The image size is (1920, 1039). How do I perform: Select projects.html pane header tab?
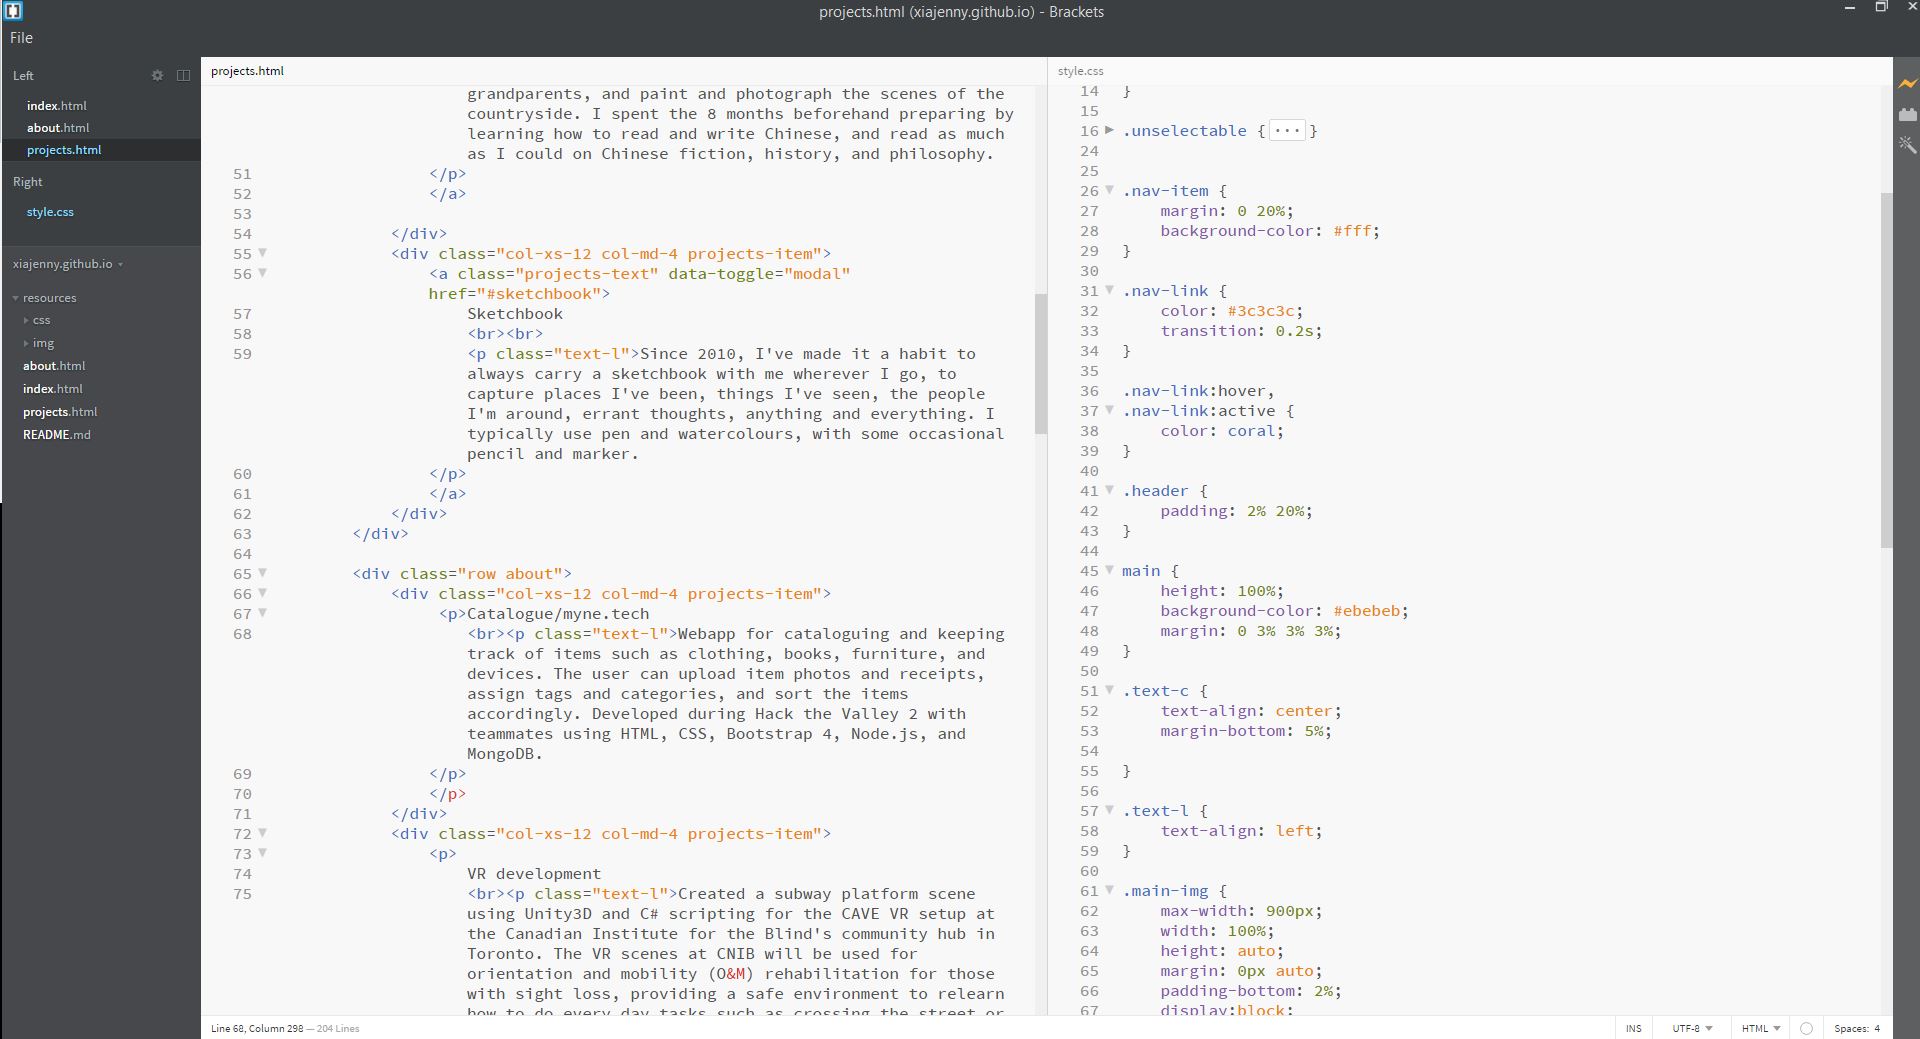tap(247, 71)
